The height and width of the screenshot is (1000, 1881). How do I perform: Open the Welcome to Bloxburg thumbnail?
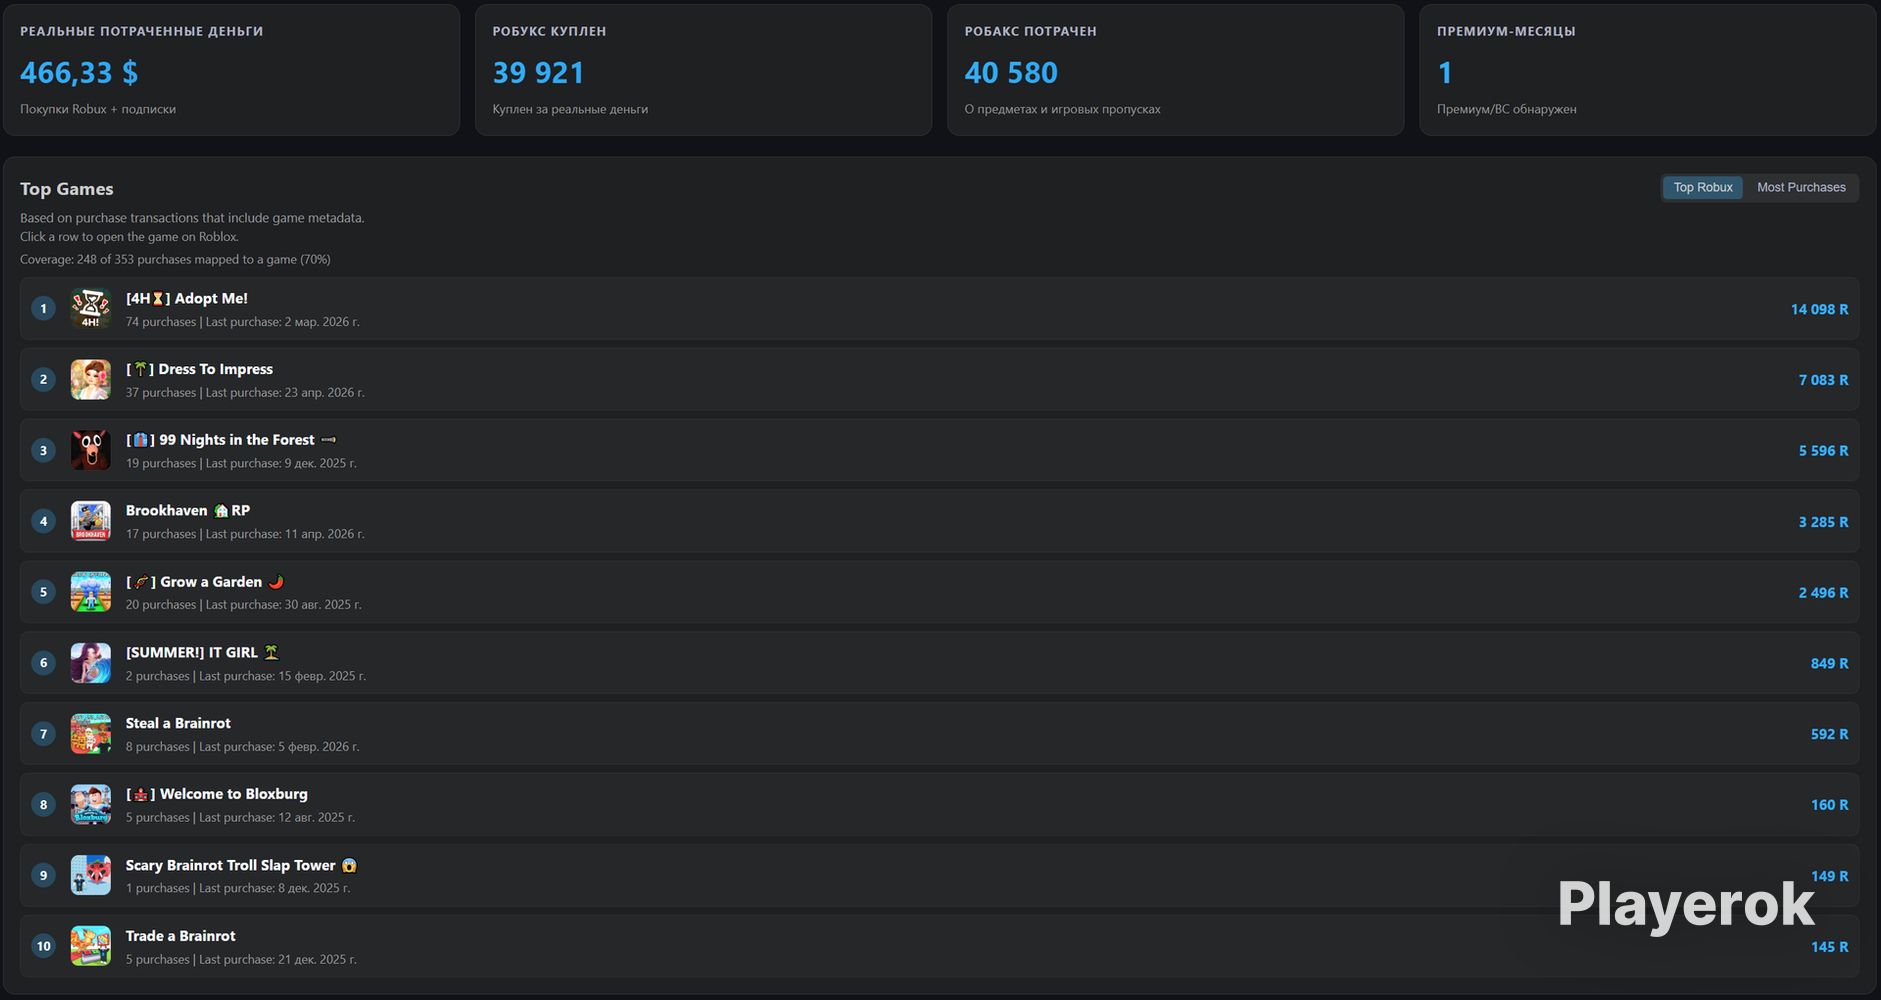pos(90,805)
